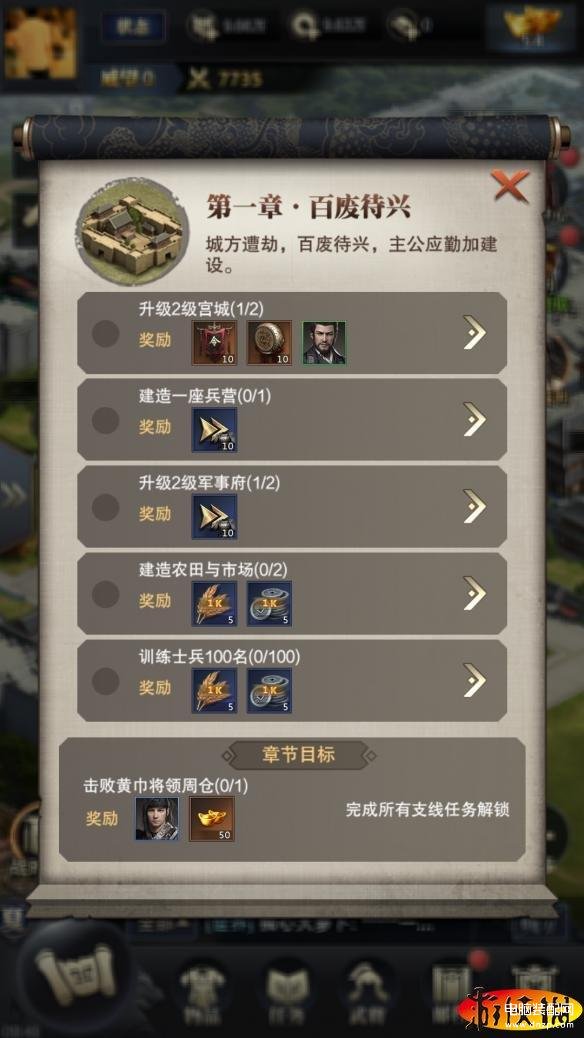Toggle the status circle for 建造一座兵营
Screen dimensions: 584x1038
105,420
